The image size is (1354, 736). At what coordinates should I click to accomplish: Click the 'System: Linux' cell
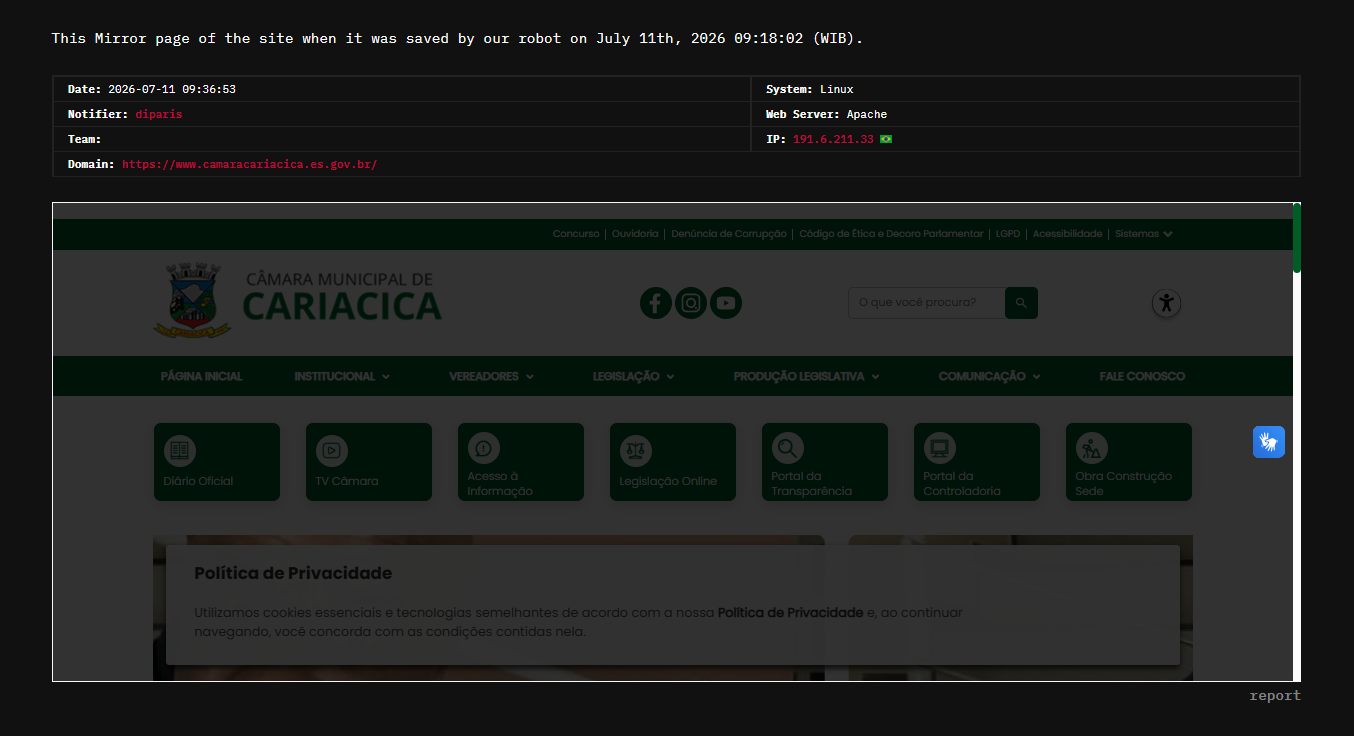(1025, 89)
